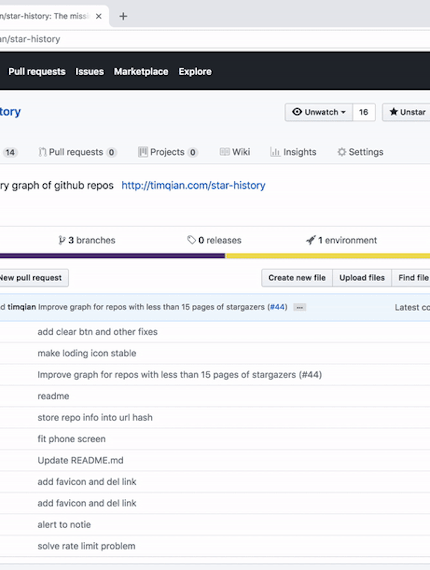Open 'Update README.md' commit
The image size is (430, 570).
point(80,461)
